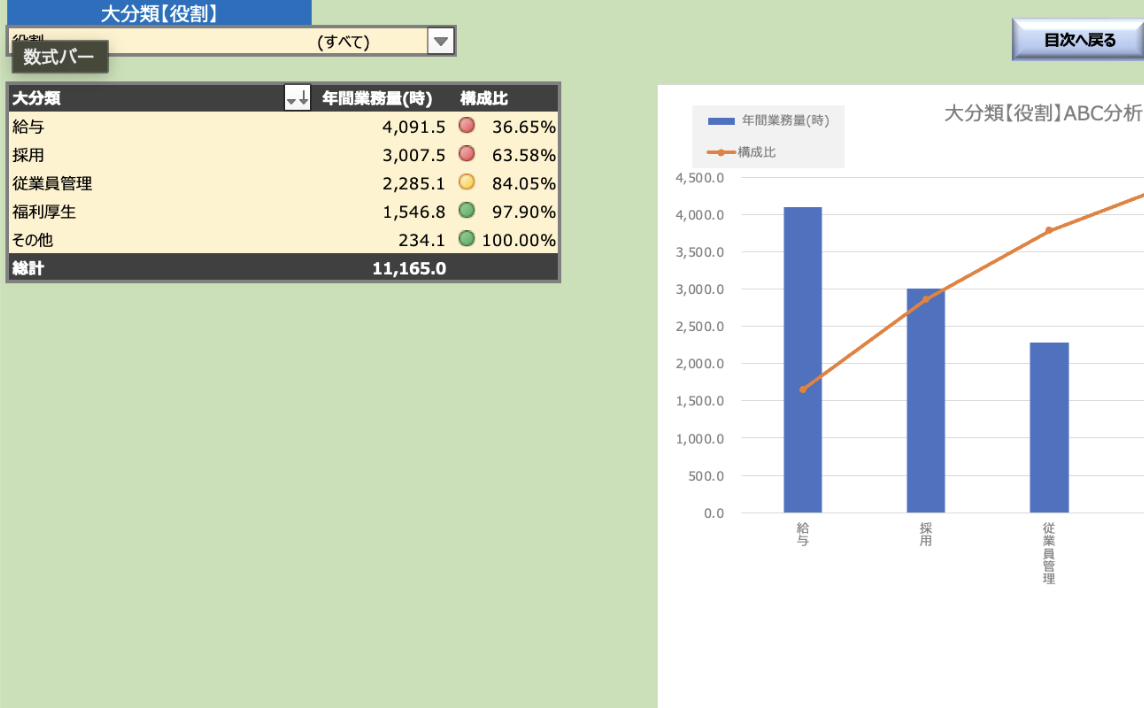The image size is (1144, 708).
Task: Click the blue 採用 bar in chart
Action: click(925, 400)
